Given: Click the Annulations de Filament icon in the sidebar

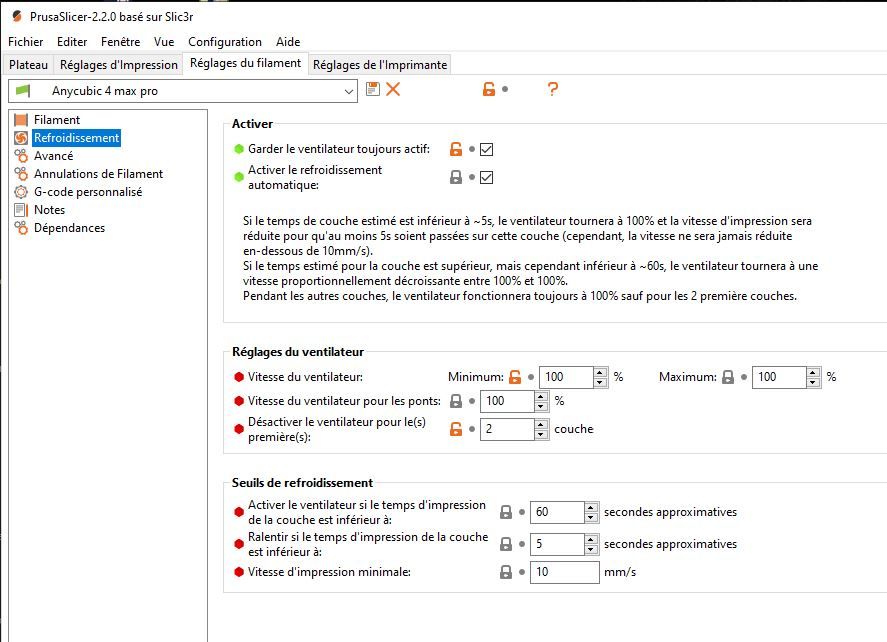Looking at the screenshot, I should pos(21,174).
